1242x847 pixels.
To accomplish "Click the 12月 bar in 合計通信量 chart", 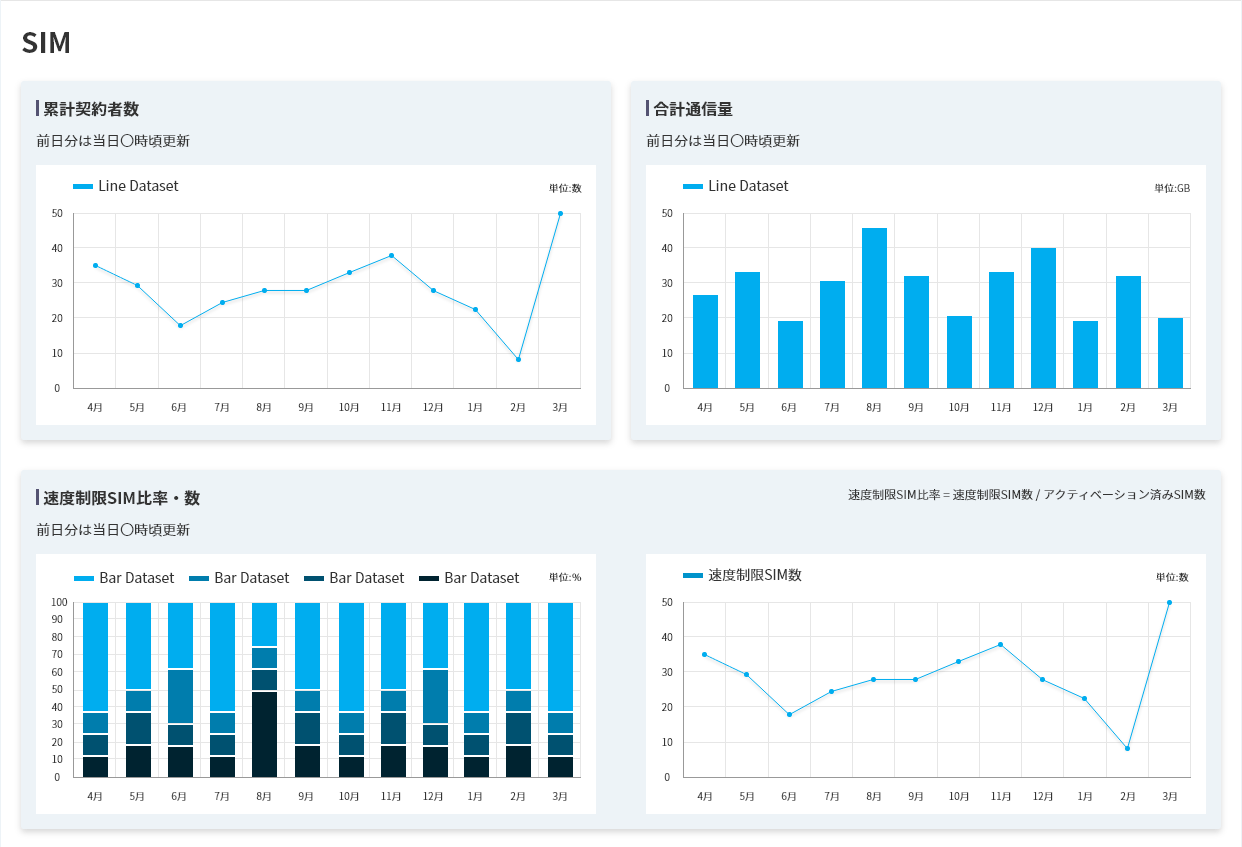I will [1043, 318].
